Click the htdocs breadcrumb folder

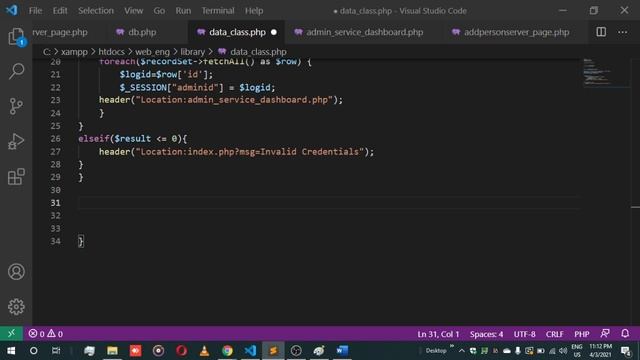[x=111, y=52]
